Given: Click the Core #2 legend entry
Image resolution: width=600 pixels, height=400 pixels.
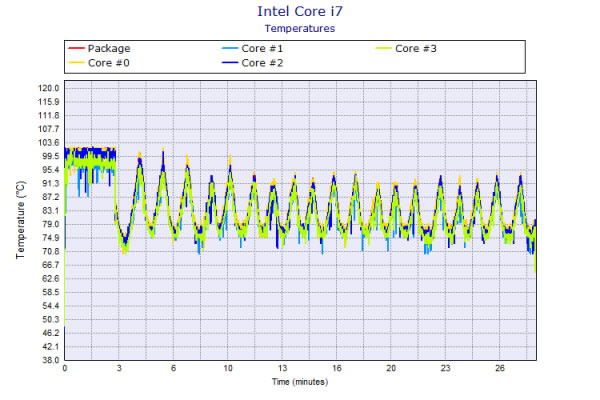Looking at the screenshot, I should click(x=253, y=63).
